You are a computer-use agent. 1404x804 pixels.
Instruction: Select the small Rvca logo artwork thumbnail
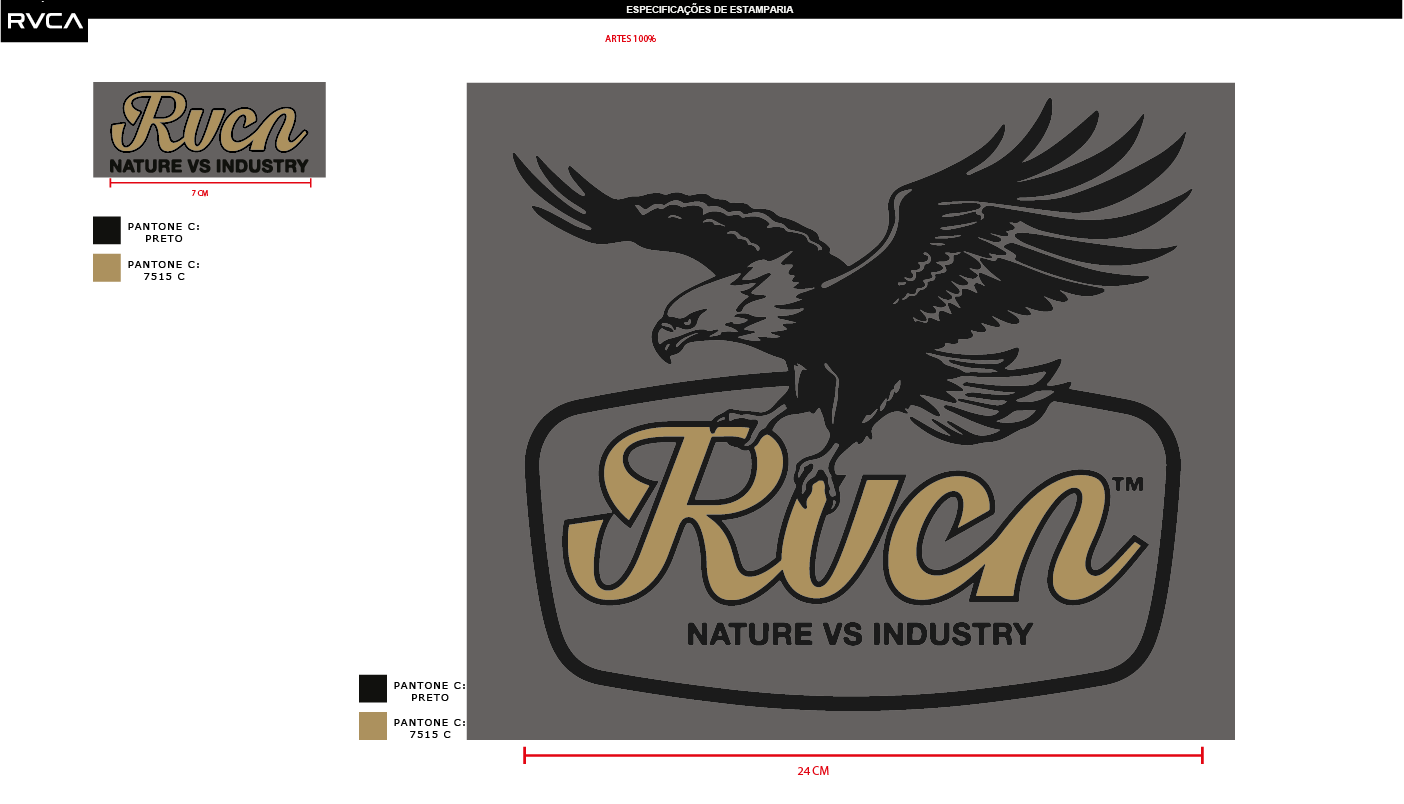[209, 130]
